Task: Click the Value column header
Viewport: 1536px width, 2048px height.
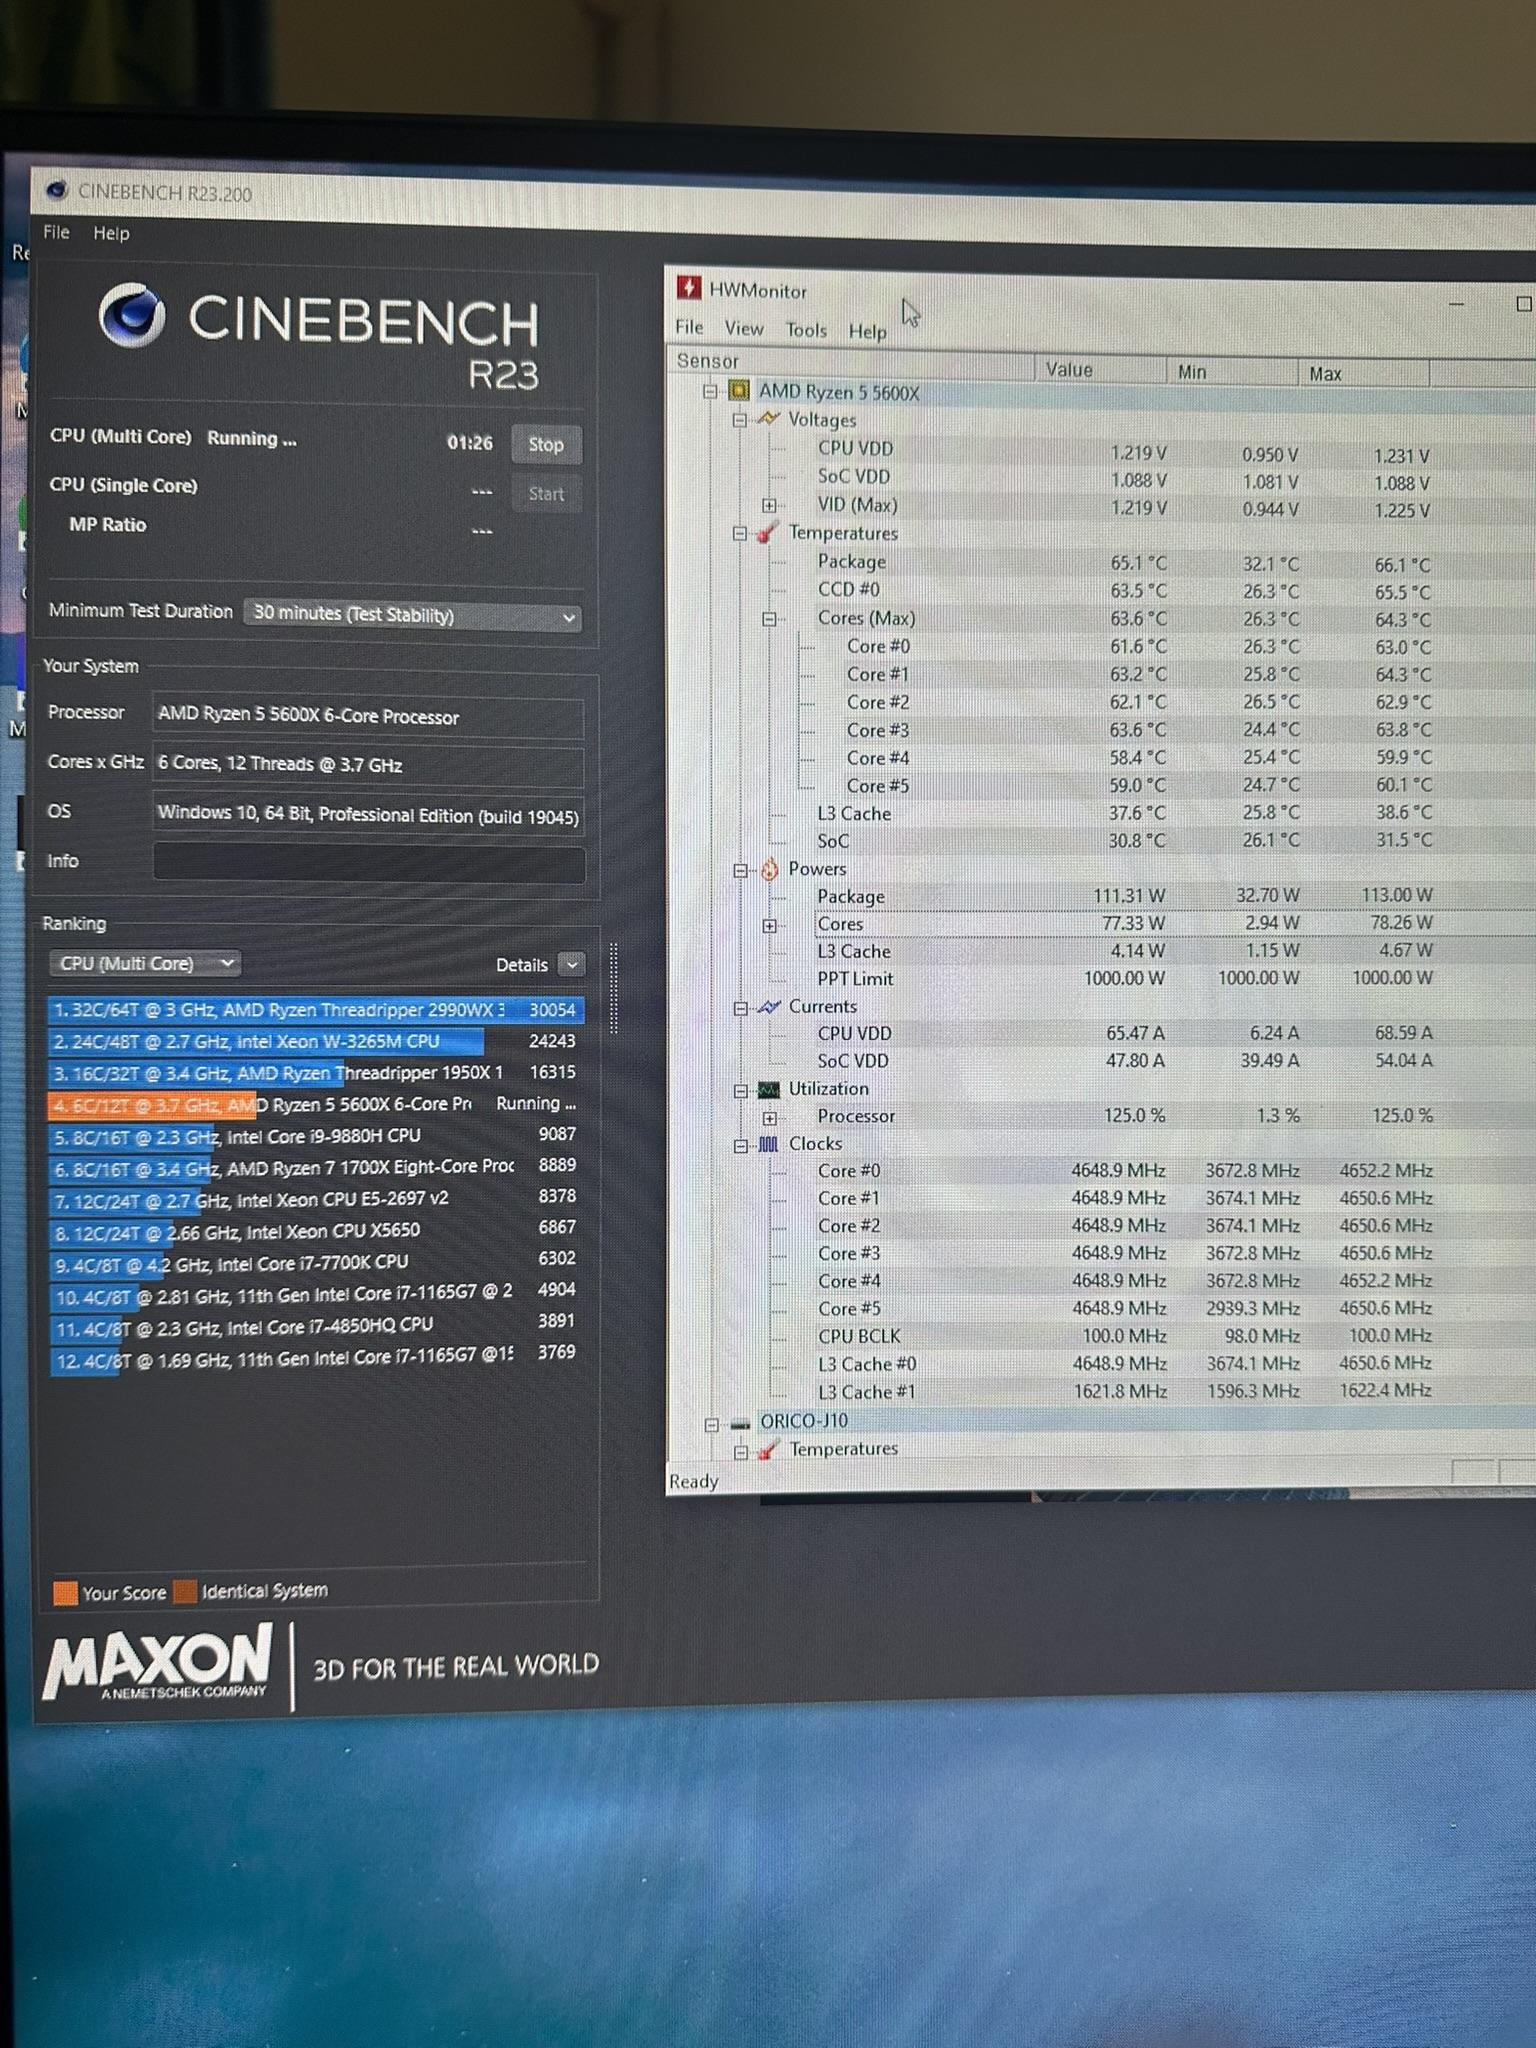Action: click(1099, 369)
